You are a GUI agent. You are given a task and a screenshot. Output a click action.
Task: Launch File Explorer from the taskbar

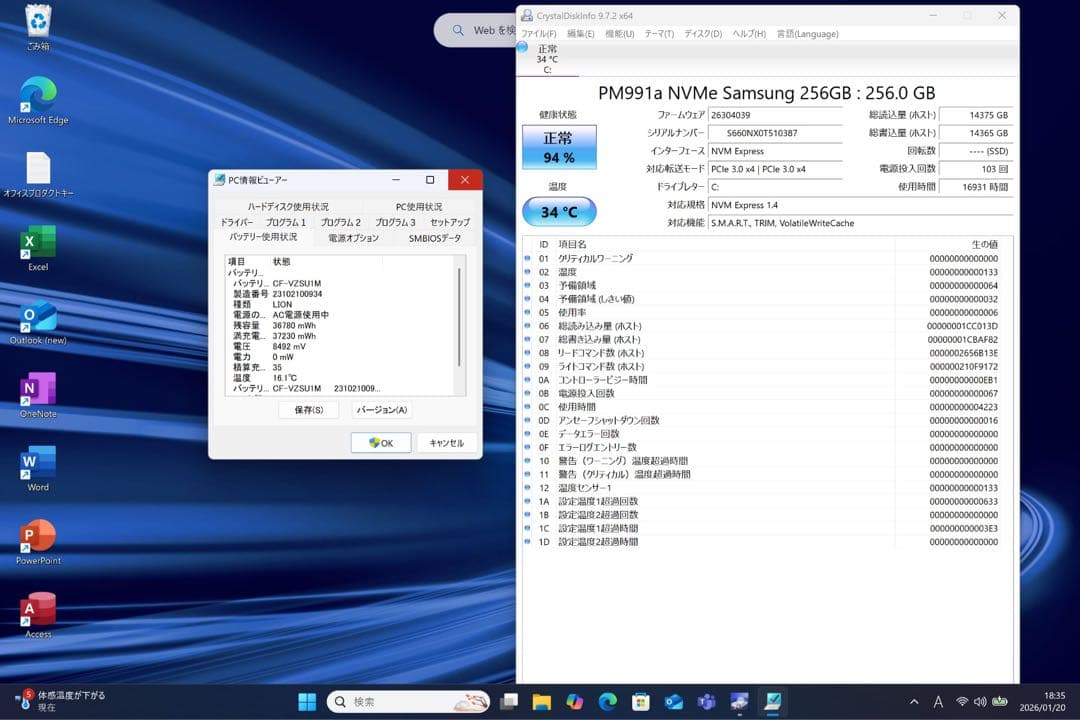541,701
